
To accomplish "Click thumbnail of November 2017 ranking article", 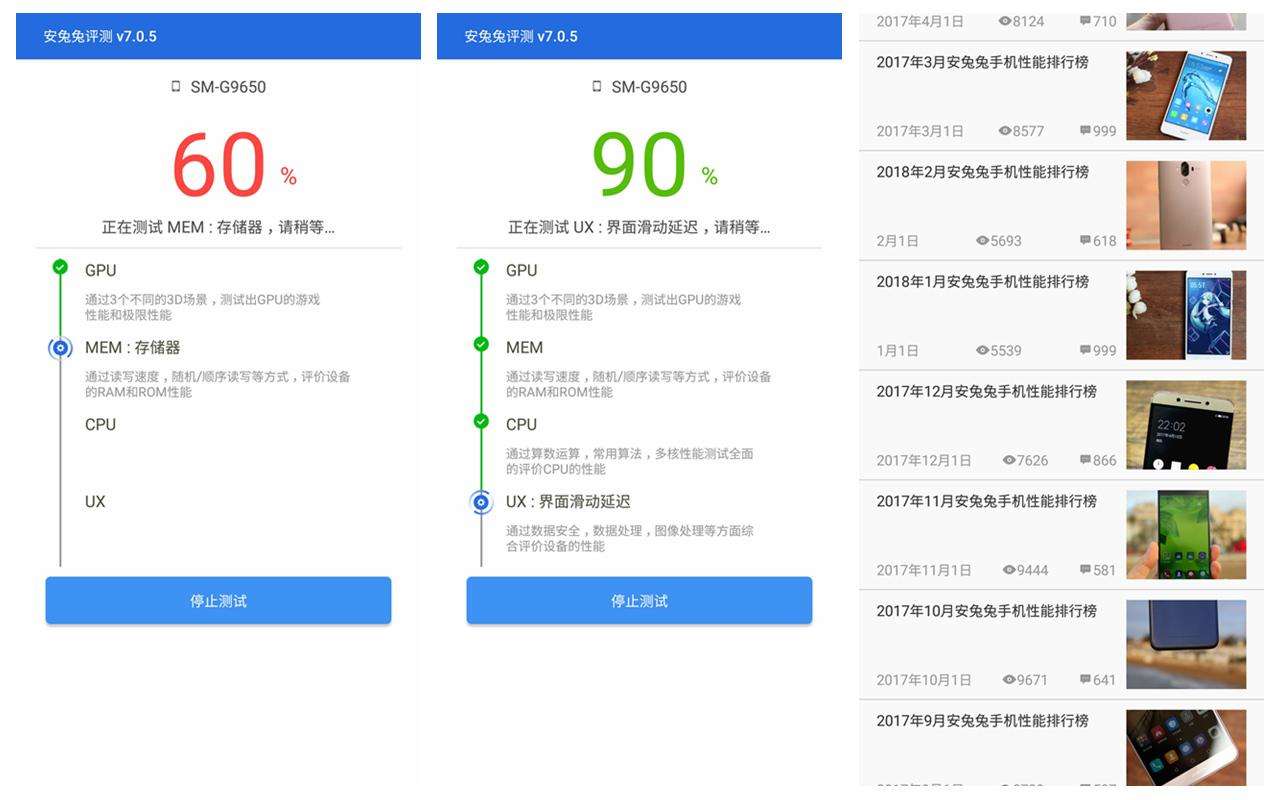I will 1186,535.
